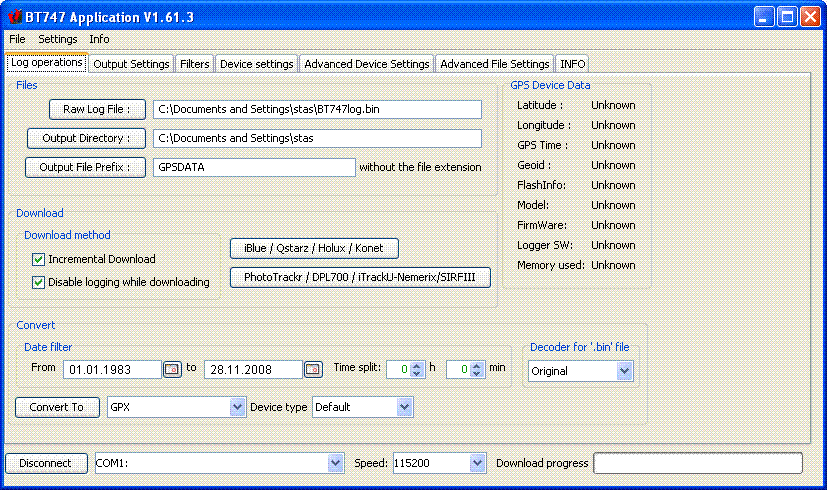Click the BT747 application title bar icon
The width and height of the screenshot is (827, 490).
tap(14, 16)
